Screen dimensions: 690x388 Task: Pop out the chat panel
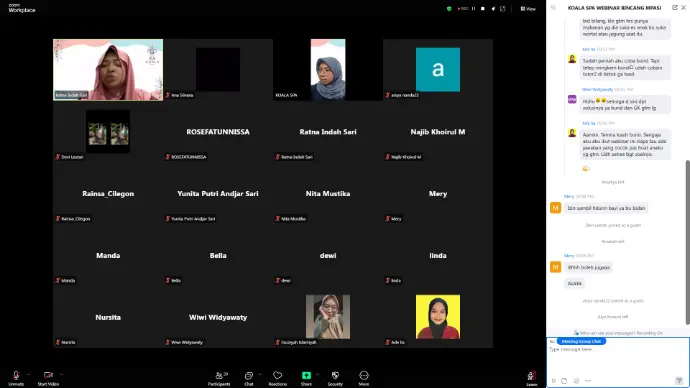[675, 7]
